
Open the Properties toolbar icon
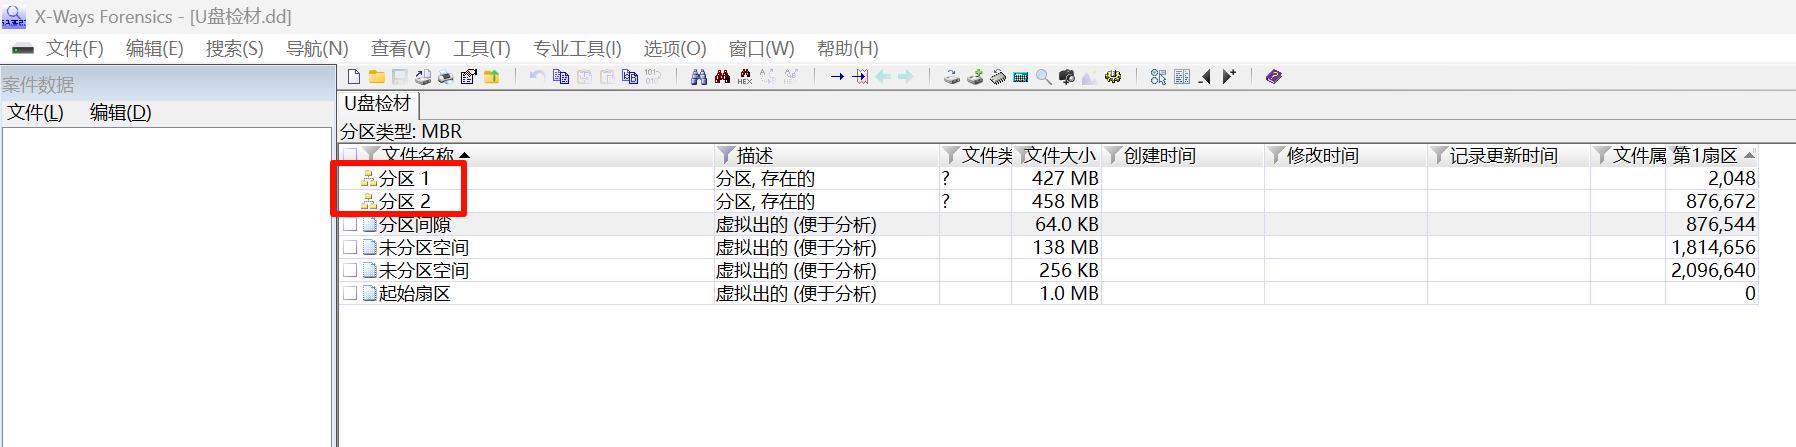468,77
